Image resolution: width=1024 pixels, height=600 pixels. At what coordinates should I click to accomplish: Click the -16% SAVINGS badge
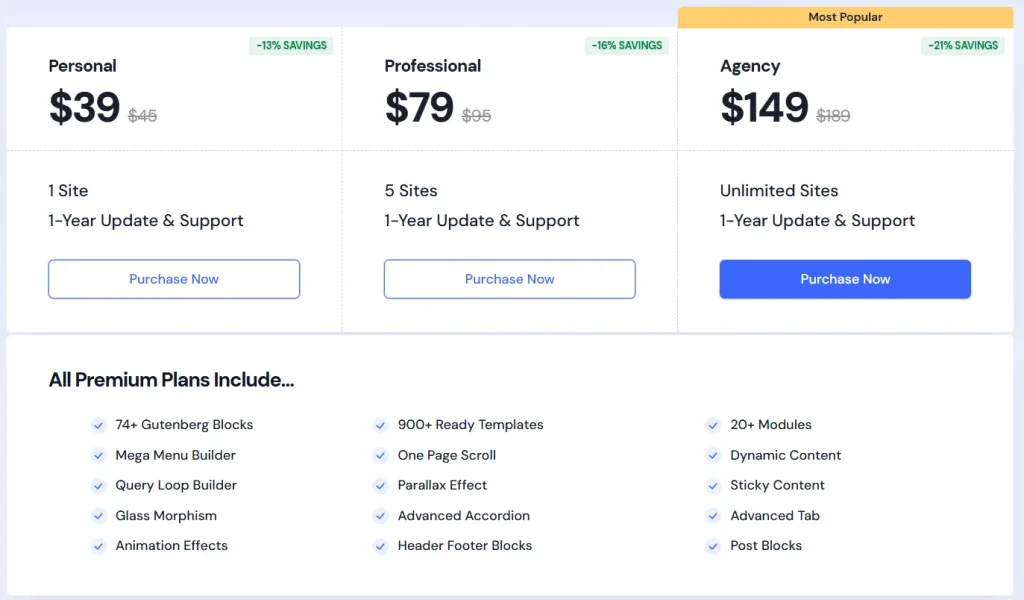[x=626, y=45]
